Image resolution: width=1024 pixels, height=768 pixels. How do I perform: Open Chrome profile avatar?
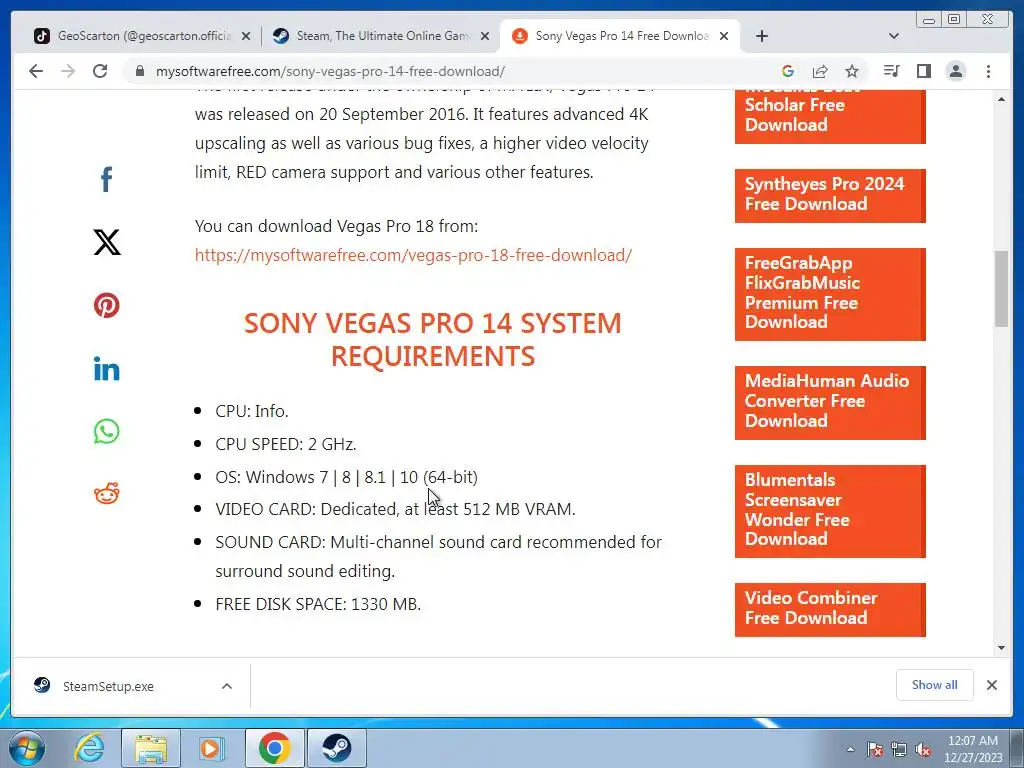coord(955,71)
